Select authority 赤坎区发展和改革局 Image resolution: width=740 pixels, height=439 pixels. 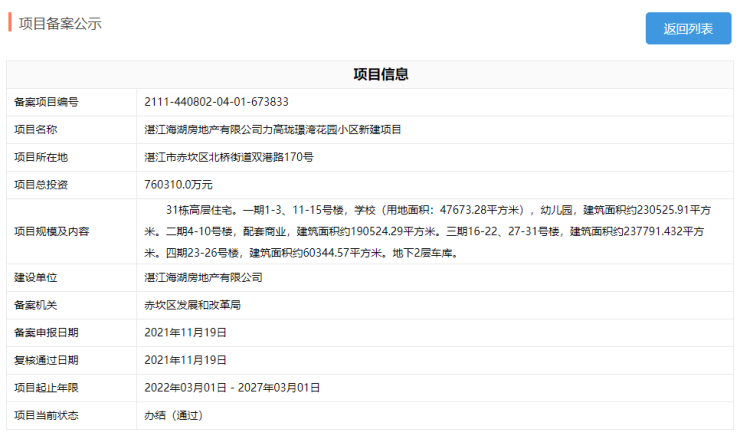(193, 305)
